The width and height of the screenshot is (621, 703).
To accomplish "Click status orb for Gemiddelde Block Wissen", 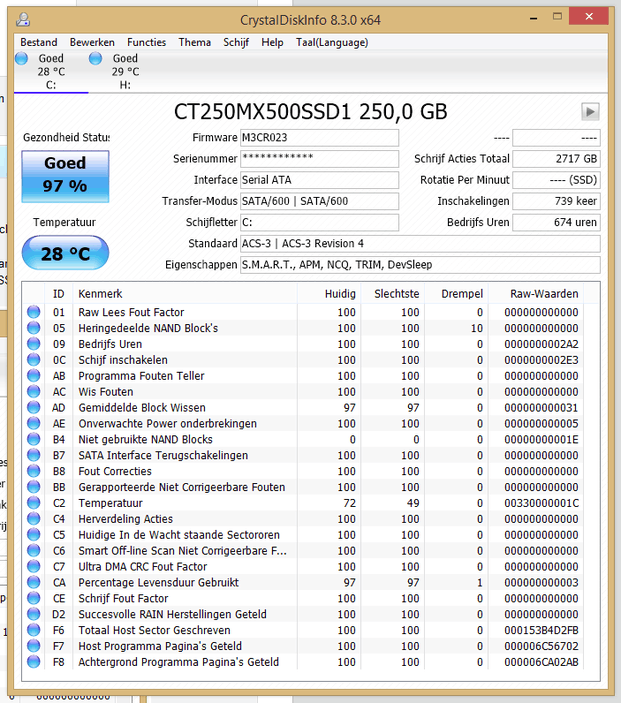I will (x=34, y=407).
